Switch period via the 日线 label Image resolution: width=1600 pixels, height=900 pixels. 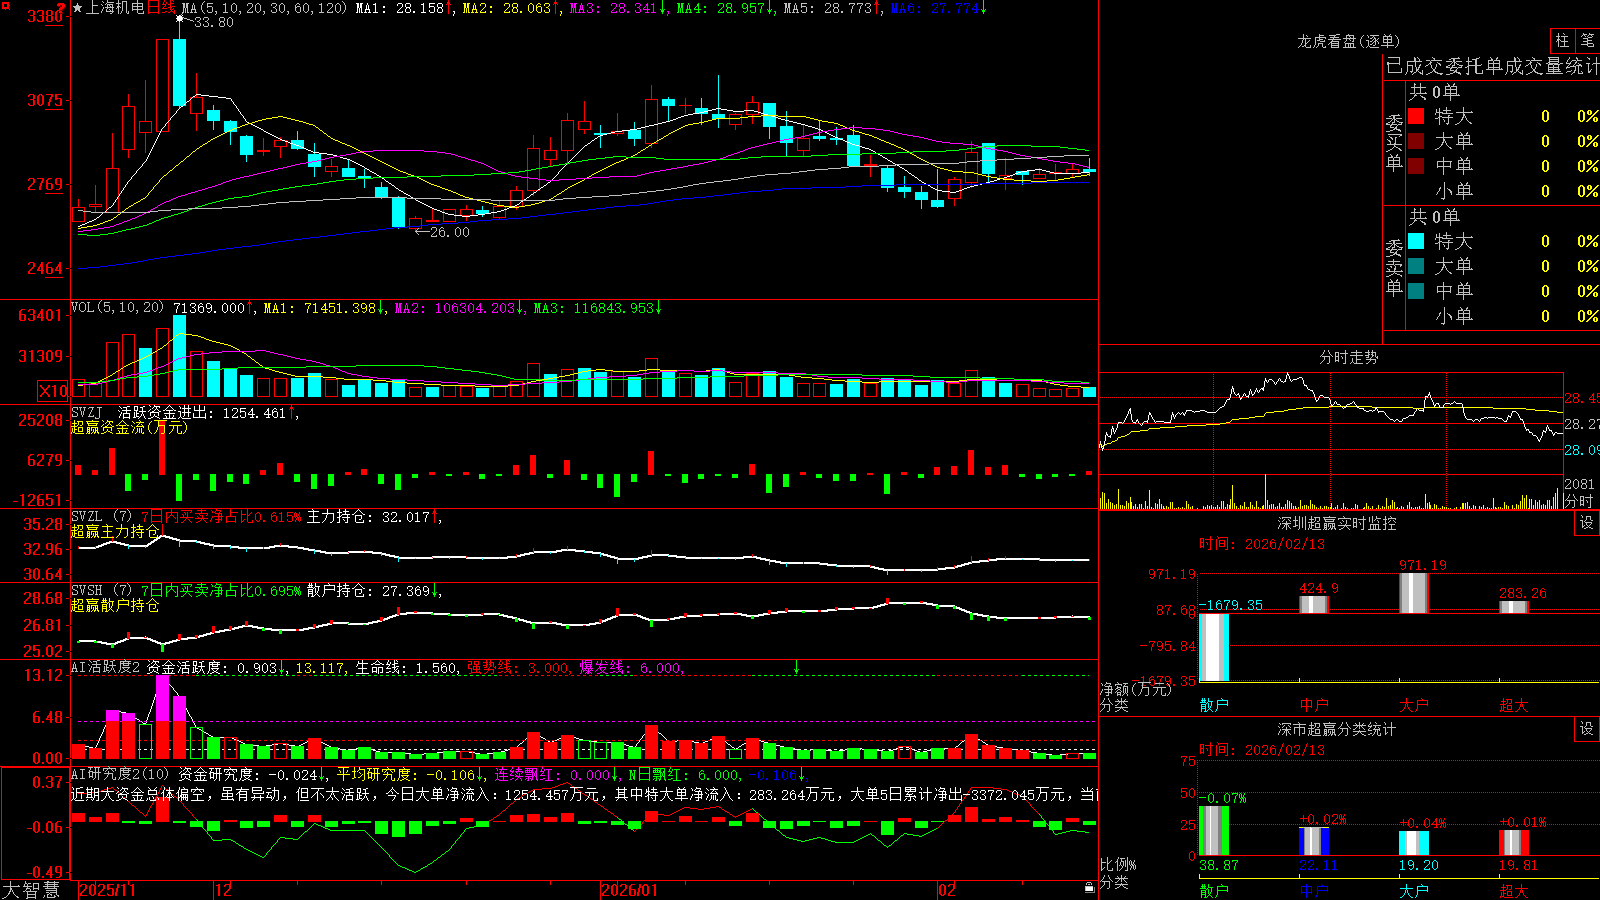coord(161,8)
